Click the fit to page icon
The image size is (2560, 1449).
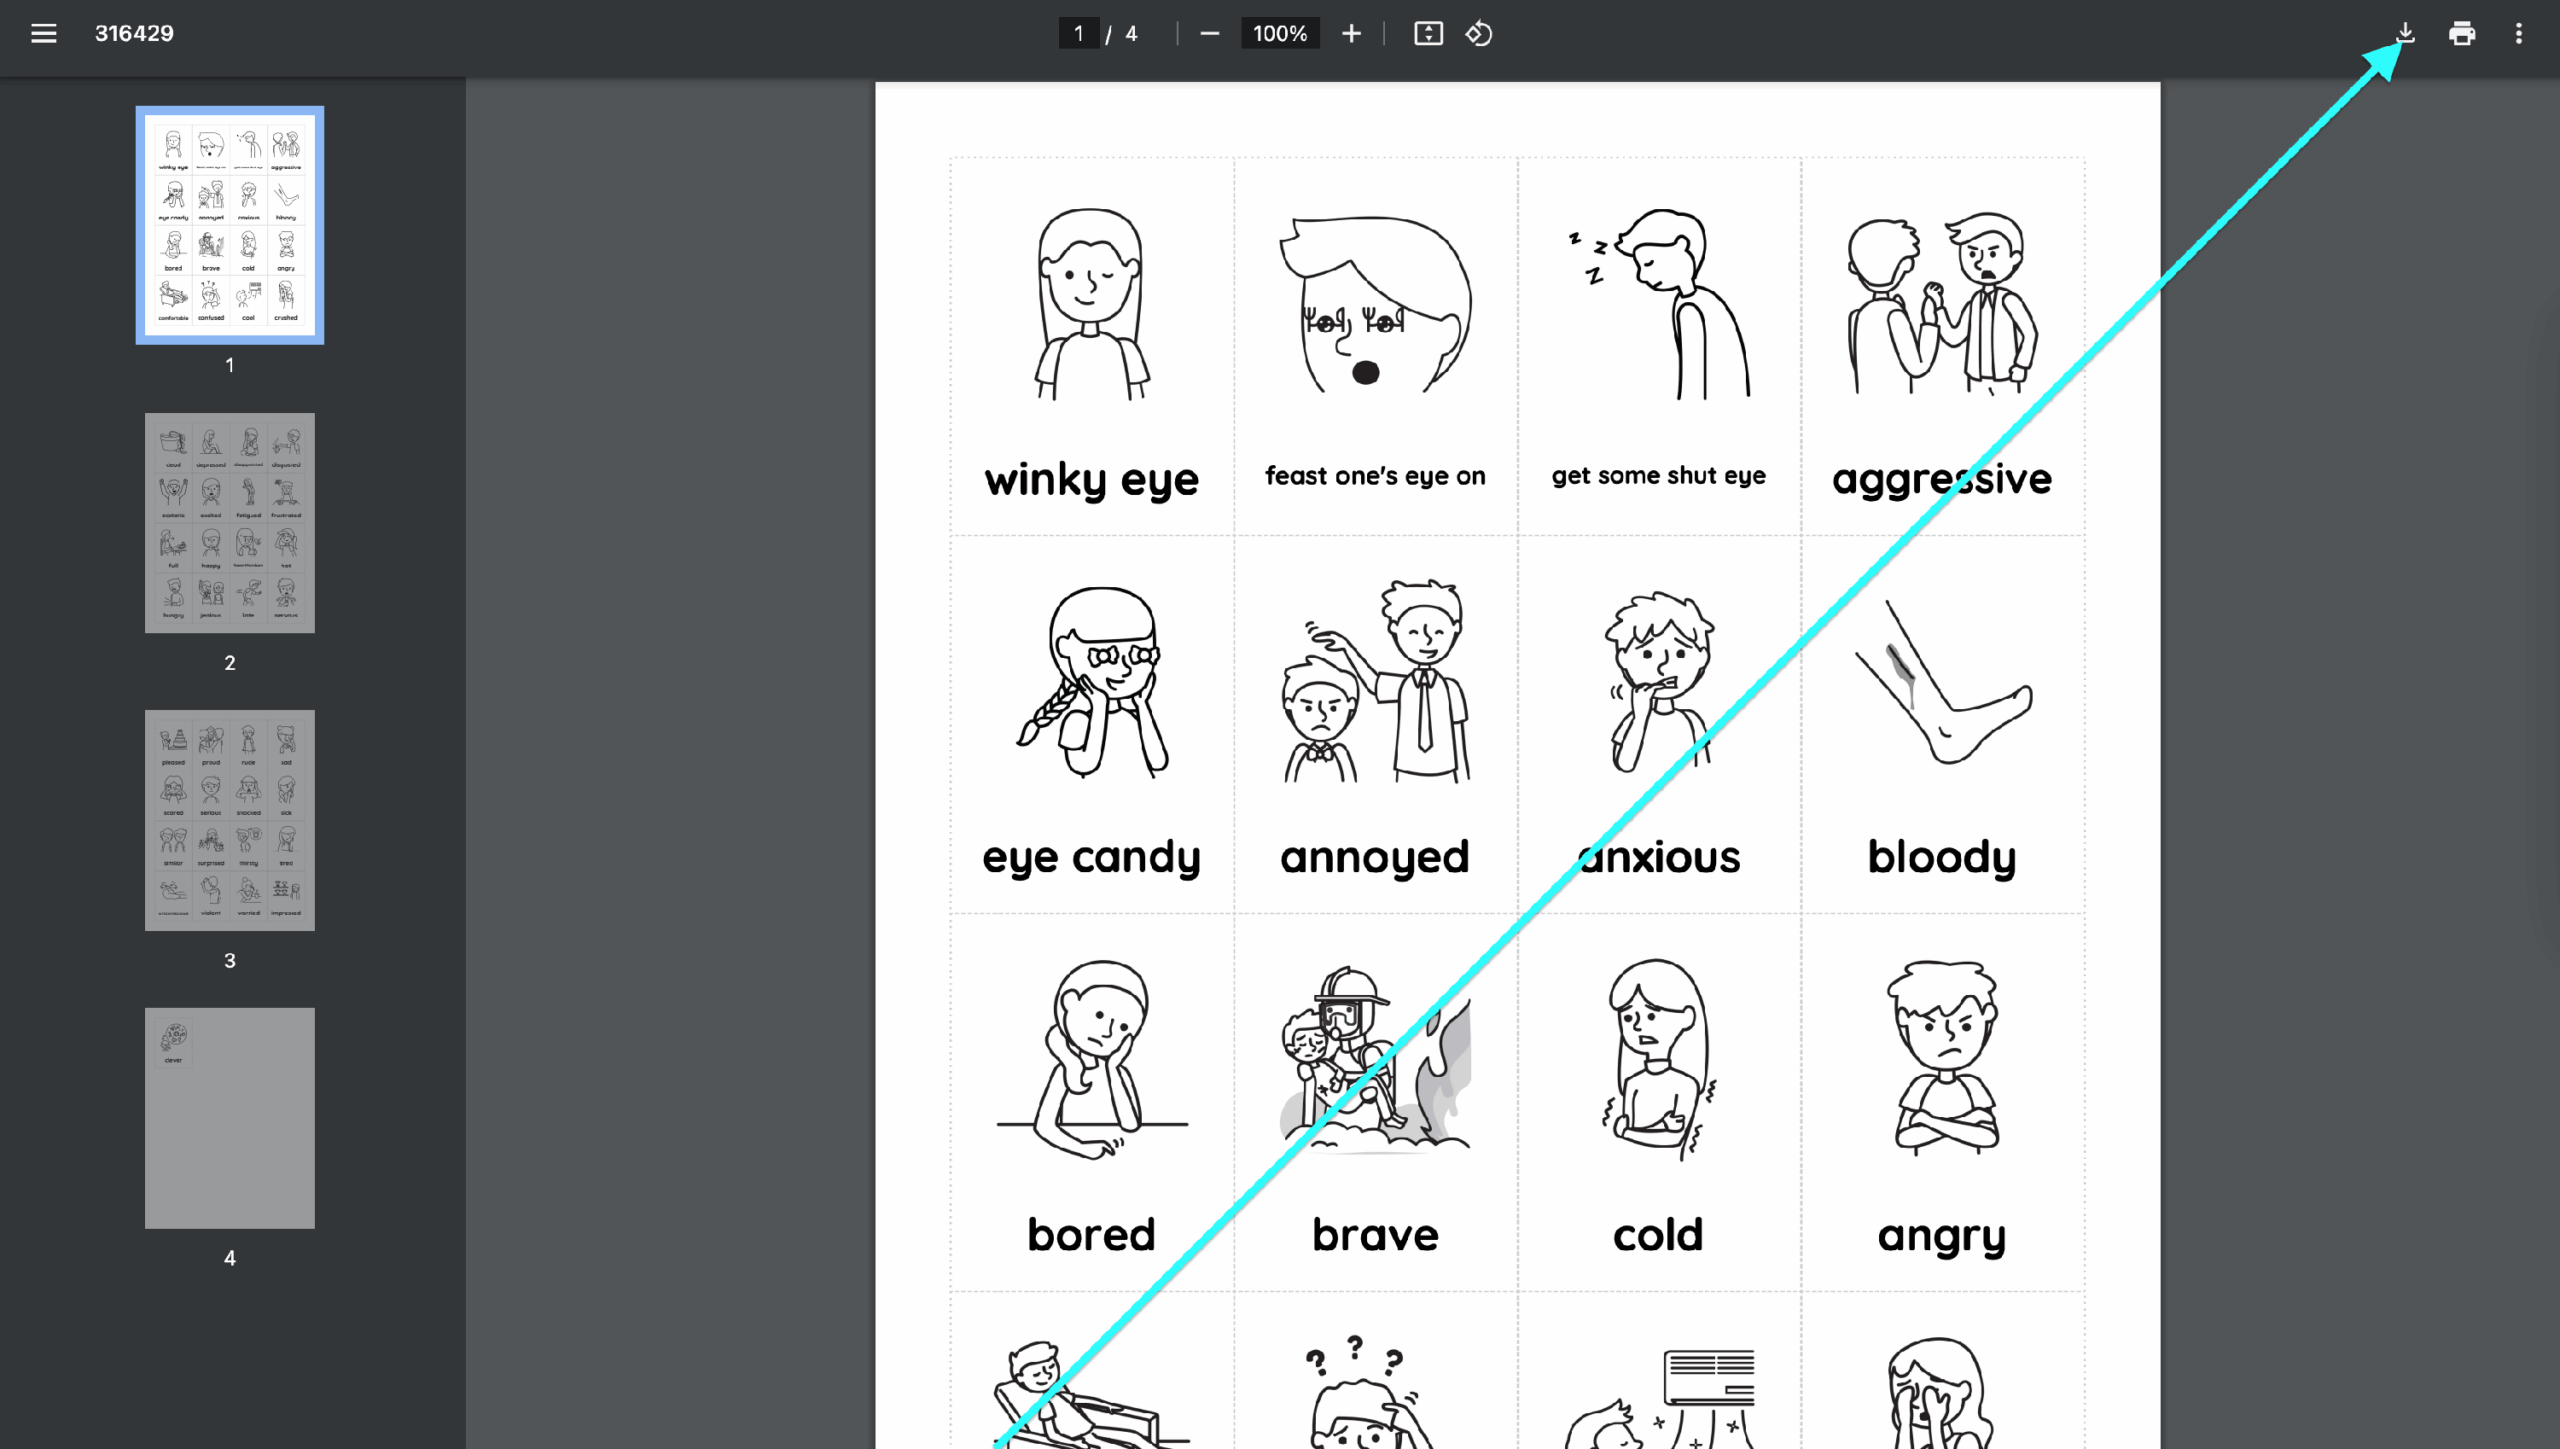tap(1428, 34)
